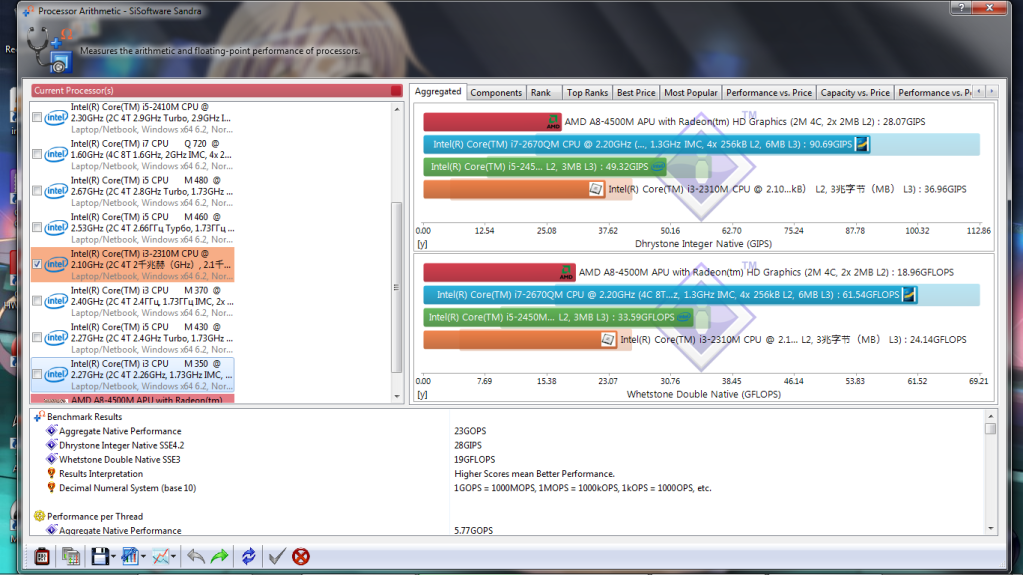Check the Intel Core i3 M 370 checkbox

point(37,301)
